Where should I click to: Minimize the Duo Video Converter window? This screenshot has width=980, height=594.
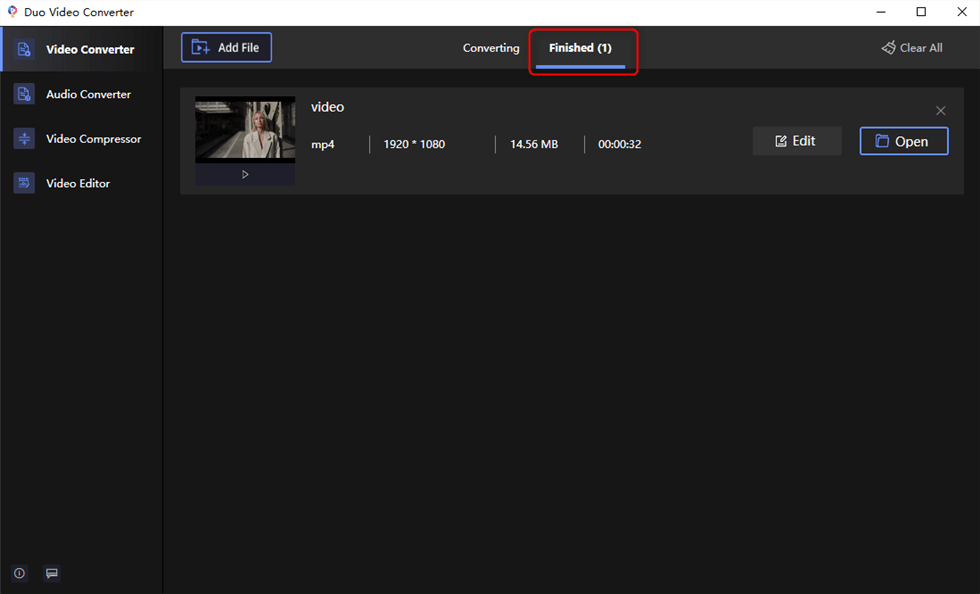point(881,12)
